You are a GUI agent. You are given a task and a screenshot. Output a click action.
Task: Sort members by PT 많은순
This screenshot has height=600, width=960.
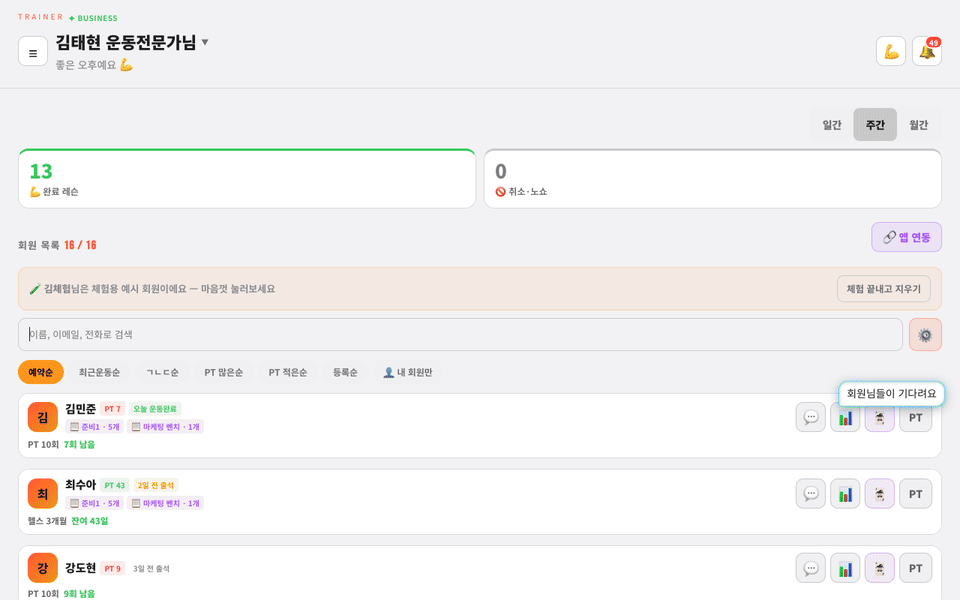click(223, 372)
